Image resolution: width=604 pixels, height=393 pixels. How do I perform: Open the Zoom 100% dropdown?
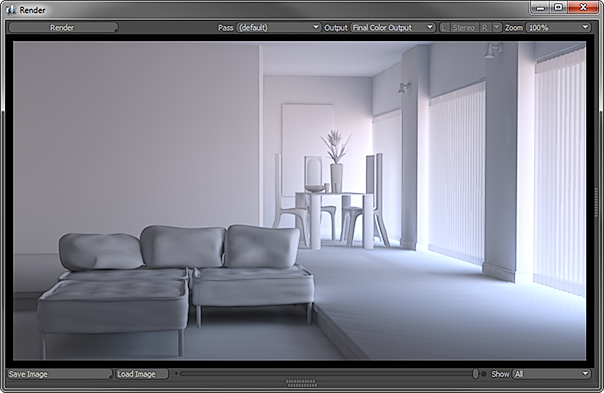pos(559,27)
